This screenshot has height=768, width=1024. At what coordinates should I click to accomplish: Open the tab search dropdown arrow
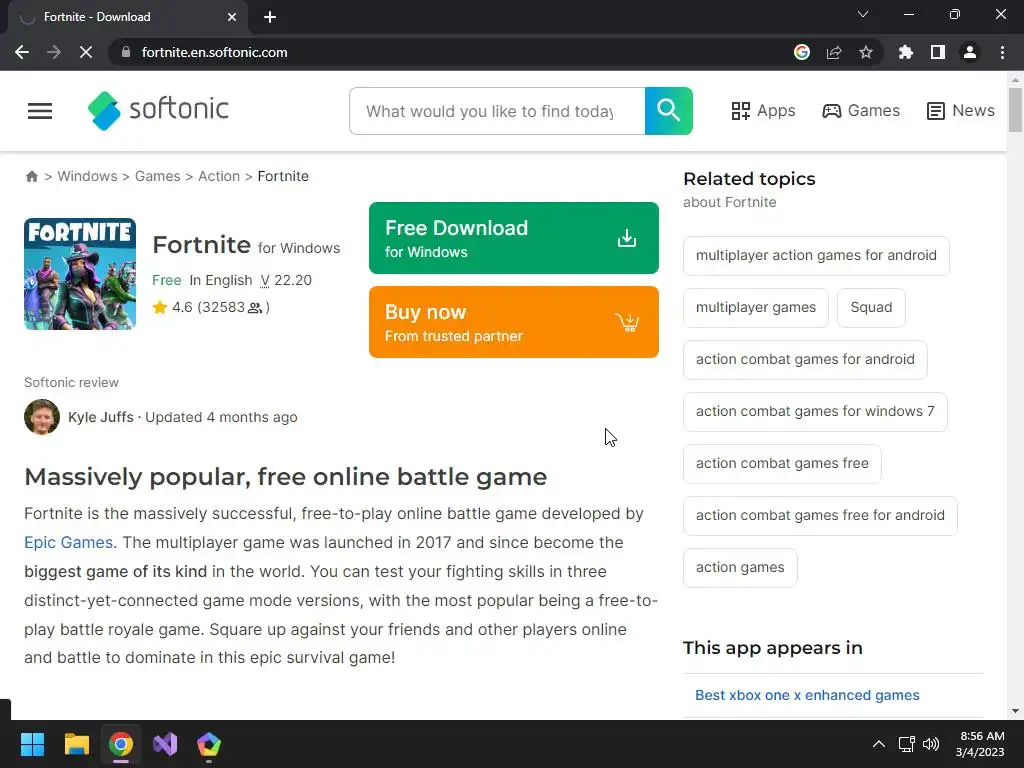tap(863, 14)
